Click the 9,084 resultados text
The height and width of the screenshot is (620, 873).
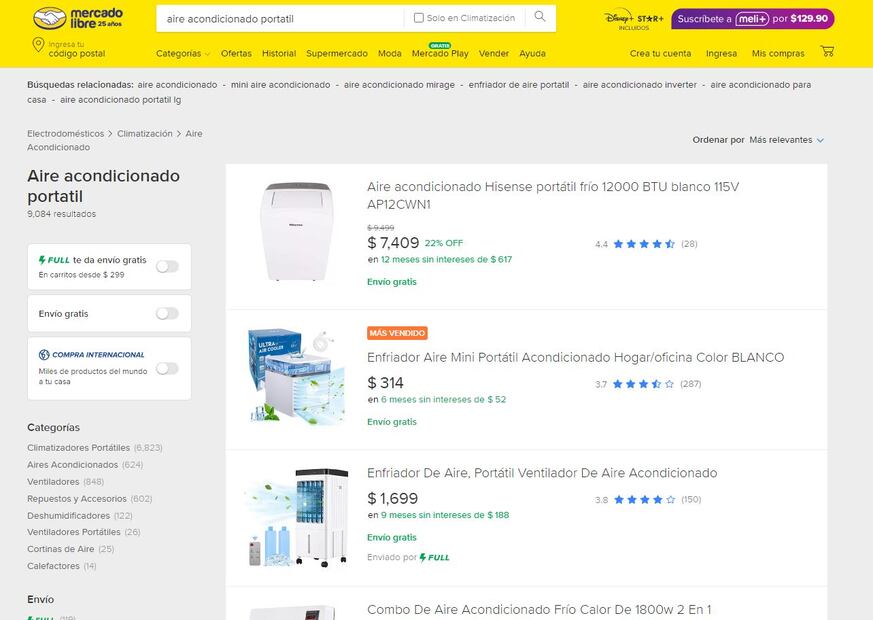[x=61, y=214]
